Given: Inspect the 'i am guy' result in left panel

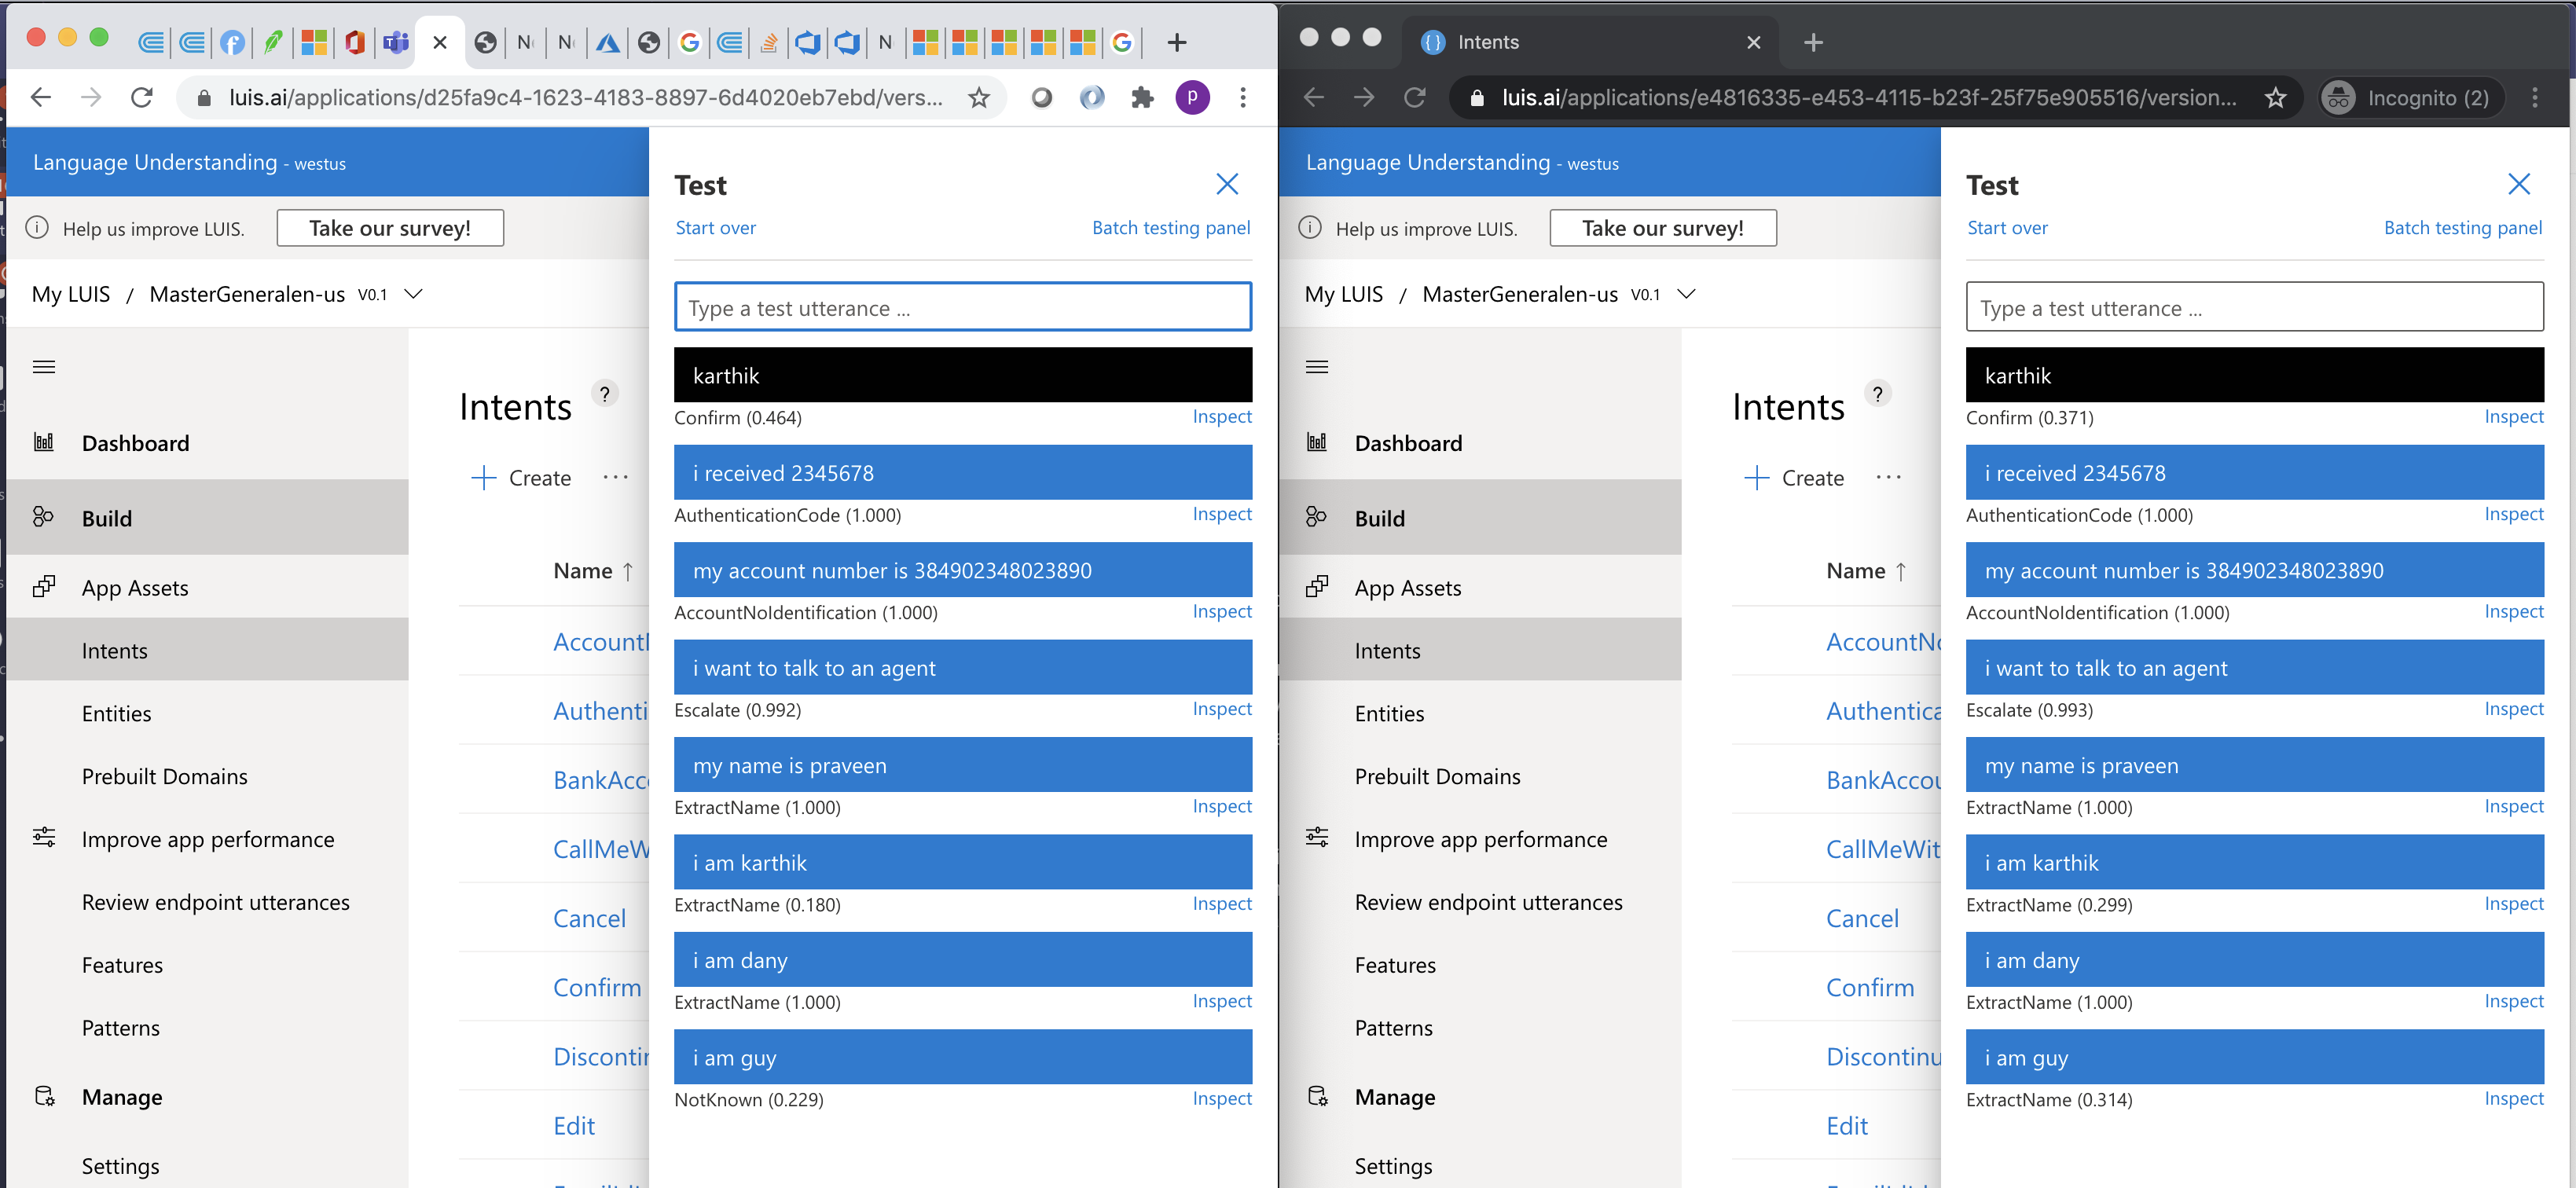Looking at the screenshot, I should (1221, 1098).
